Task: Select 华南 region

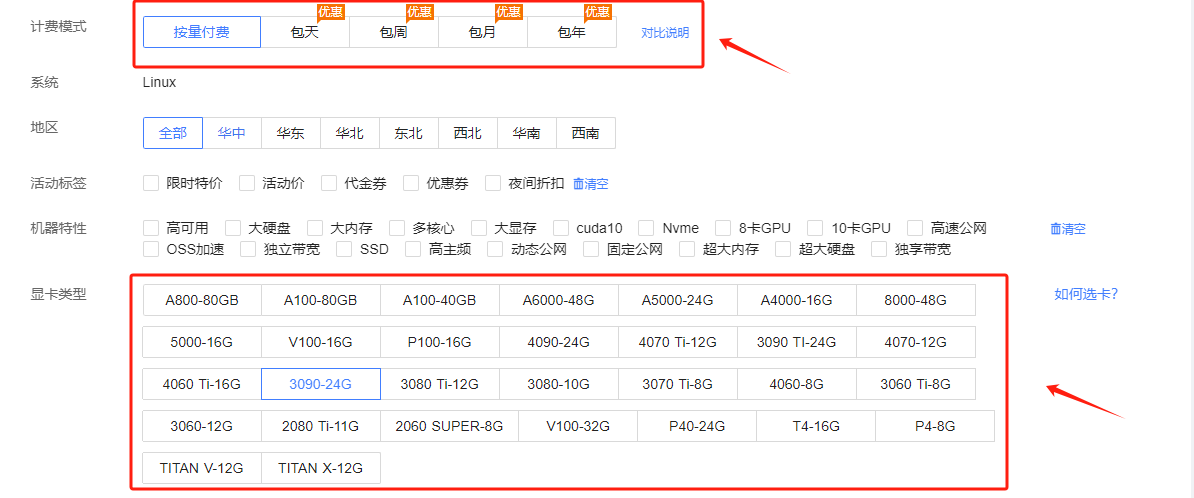Action: (527, 133)
